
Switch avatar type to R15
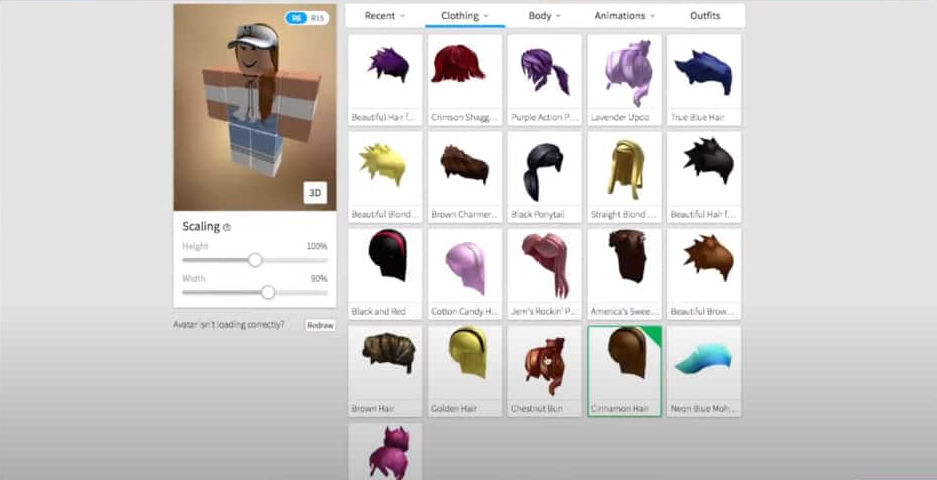pos(317,18)
